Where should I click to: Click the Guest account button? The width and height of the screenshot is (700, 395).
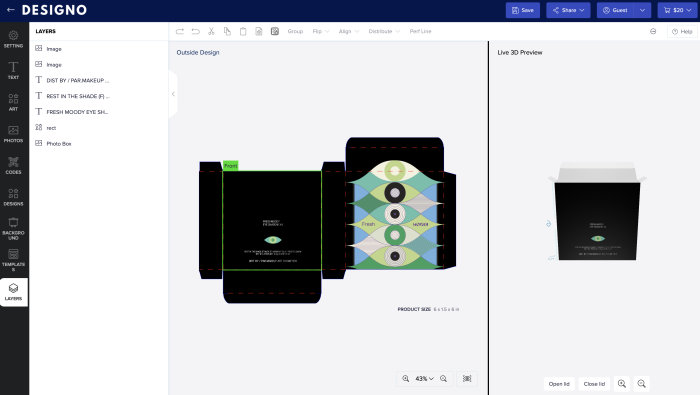(615, 10)
